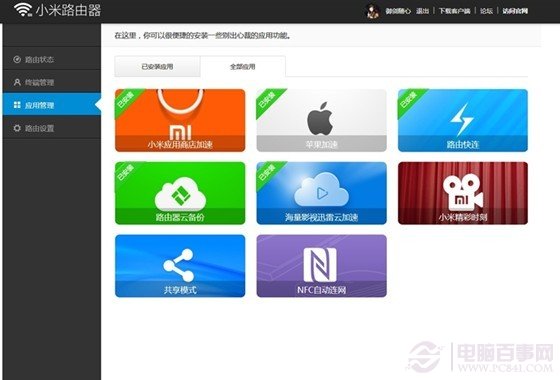Screen dimensions: 560x380
Task: Open the 小米应用商店加速 app tile
Action: tap(180, 120)
